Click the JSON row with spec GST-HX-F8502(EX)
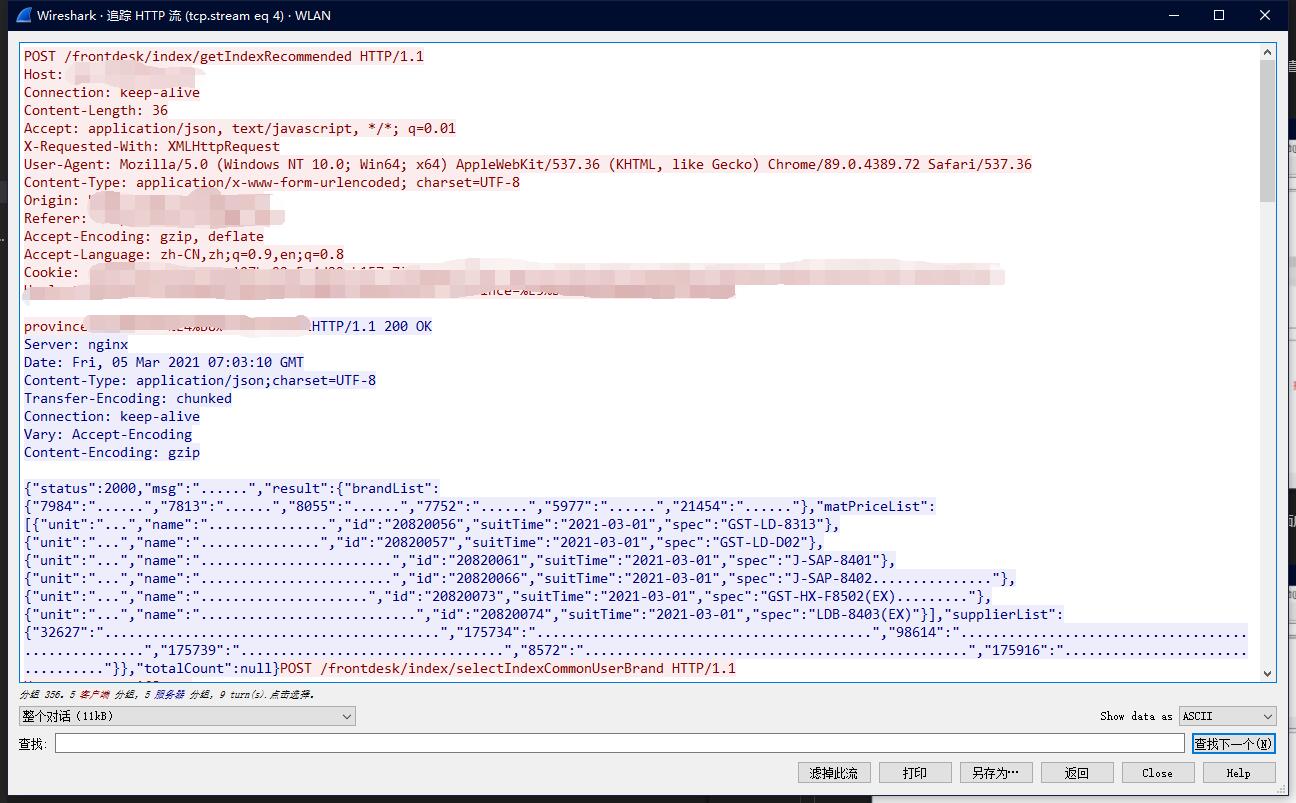1296x803 pixels. [x=508, y=596]
